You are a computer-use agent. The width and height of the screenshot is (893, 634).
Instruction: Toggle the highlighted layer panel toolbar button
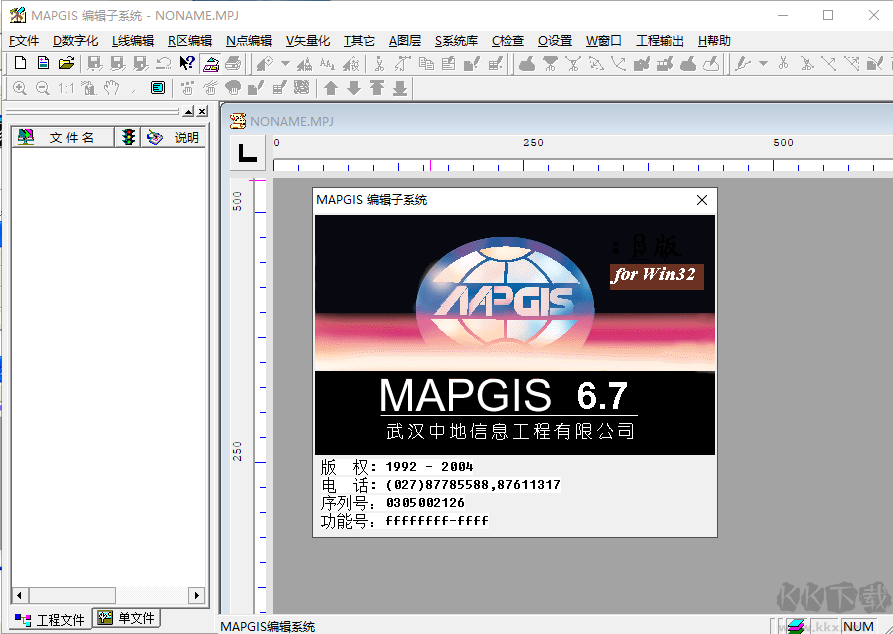click(211, 63)
